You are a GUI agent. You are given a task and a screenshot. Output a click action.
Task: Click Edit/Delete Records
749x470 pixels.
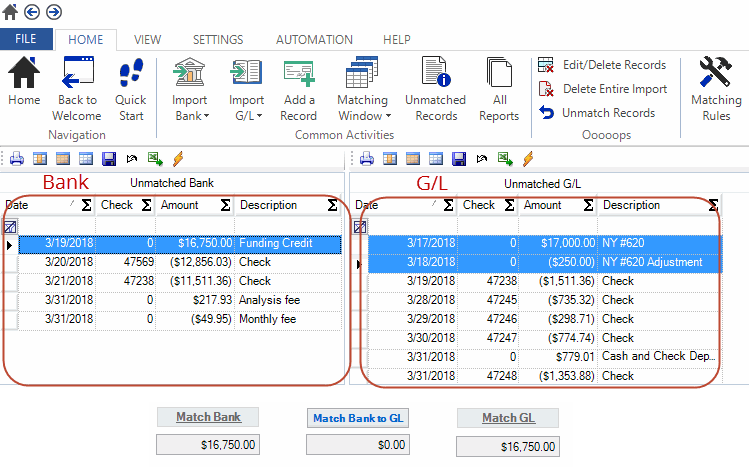click(x=602, y=65)
